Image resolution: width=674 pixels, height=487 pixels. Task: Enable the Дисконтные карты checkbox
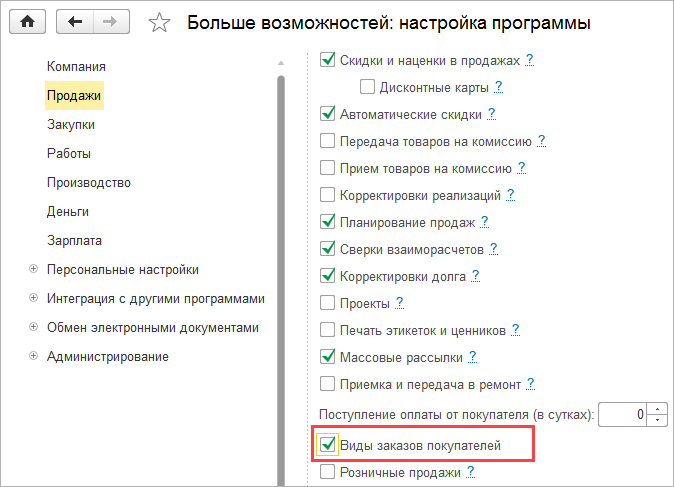pyautogui.click(x=367, y=87)
